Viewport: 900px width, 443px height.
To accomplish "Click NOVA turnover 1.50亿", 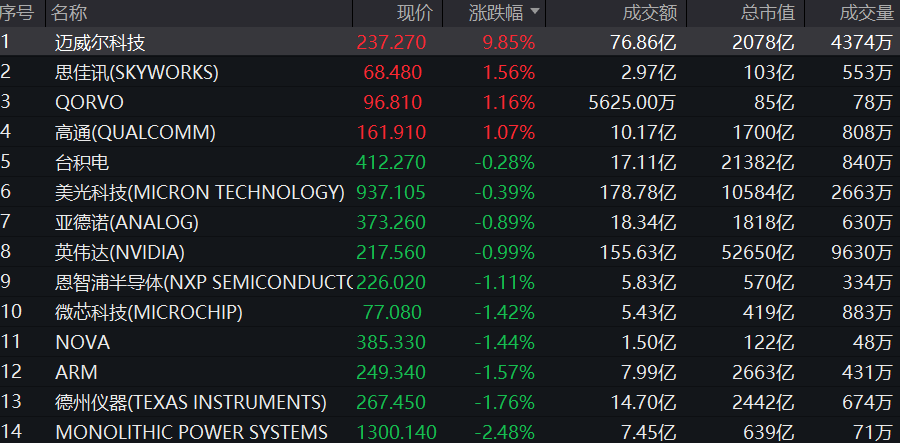I will pyautogui.click(x=648, y=343).
